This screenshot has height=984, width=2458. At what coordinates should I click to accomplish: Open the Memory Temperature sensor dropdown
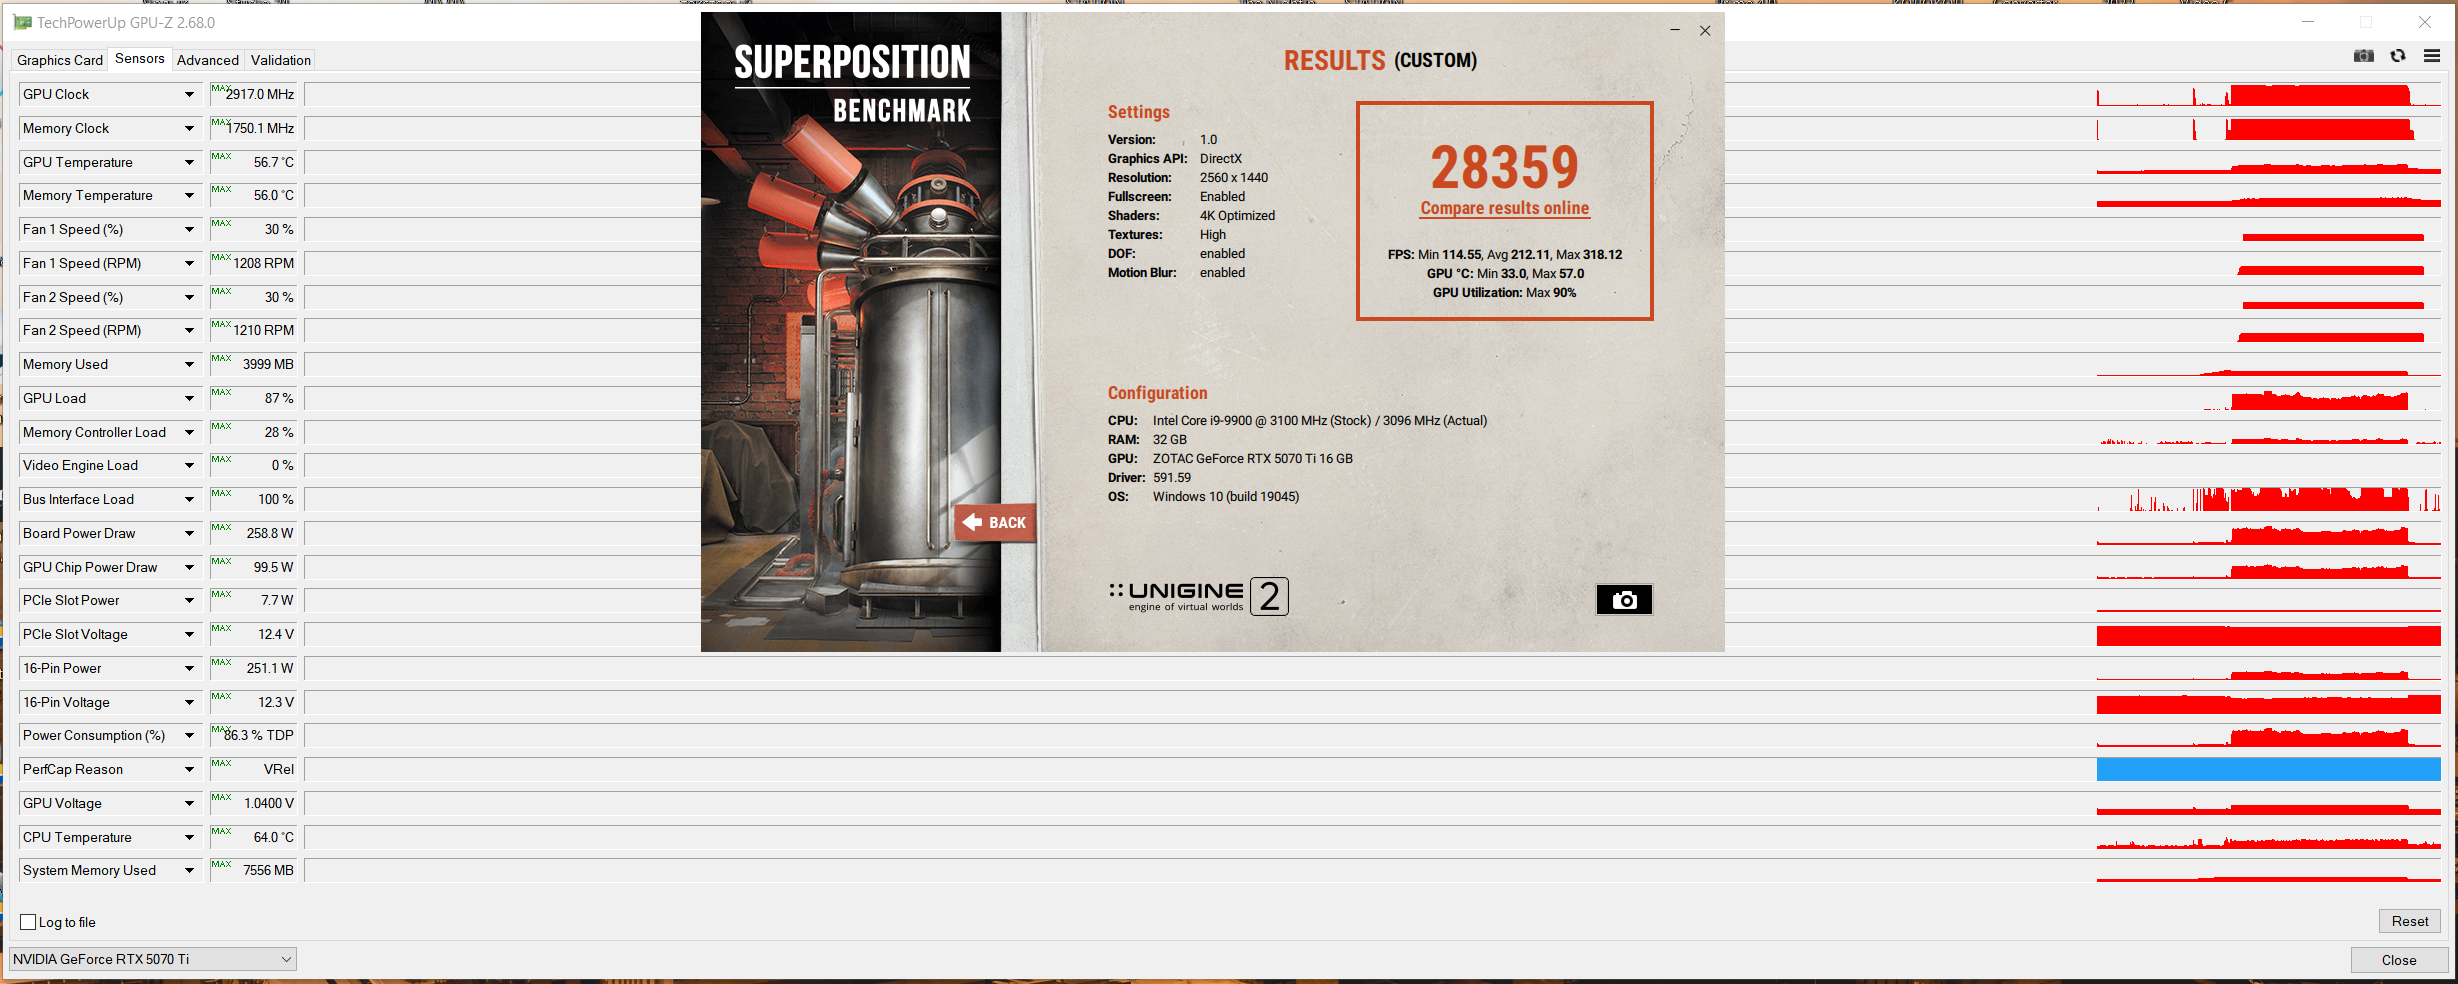tap(189, 195)
